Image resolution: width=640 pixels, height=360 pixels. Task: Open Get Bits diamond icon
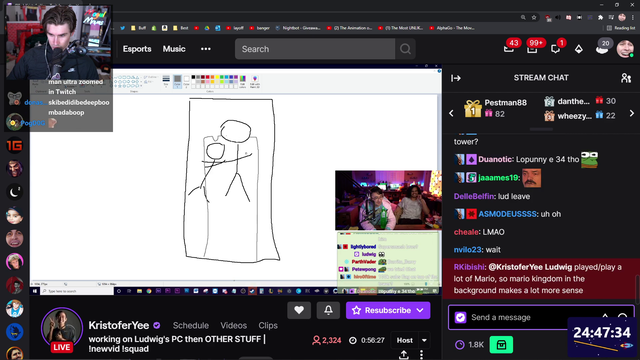579,49
